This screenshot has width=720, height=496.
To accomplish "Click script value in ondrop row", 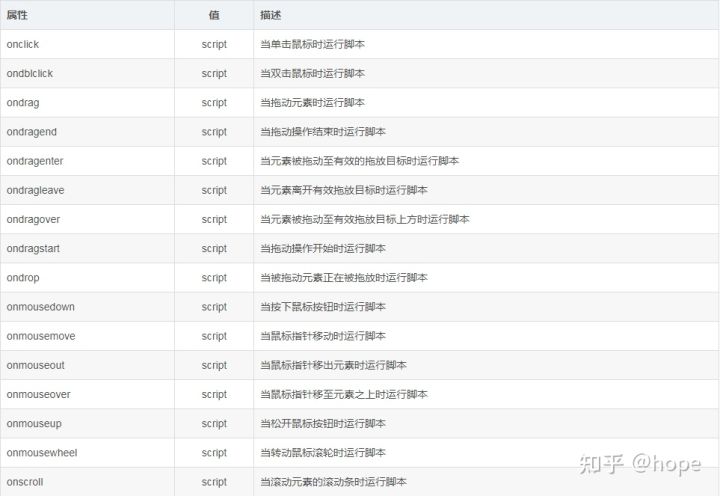I will pos(214,278).
